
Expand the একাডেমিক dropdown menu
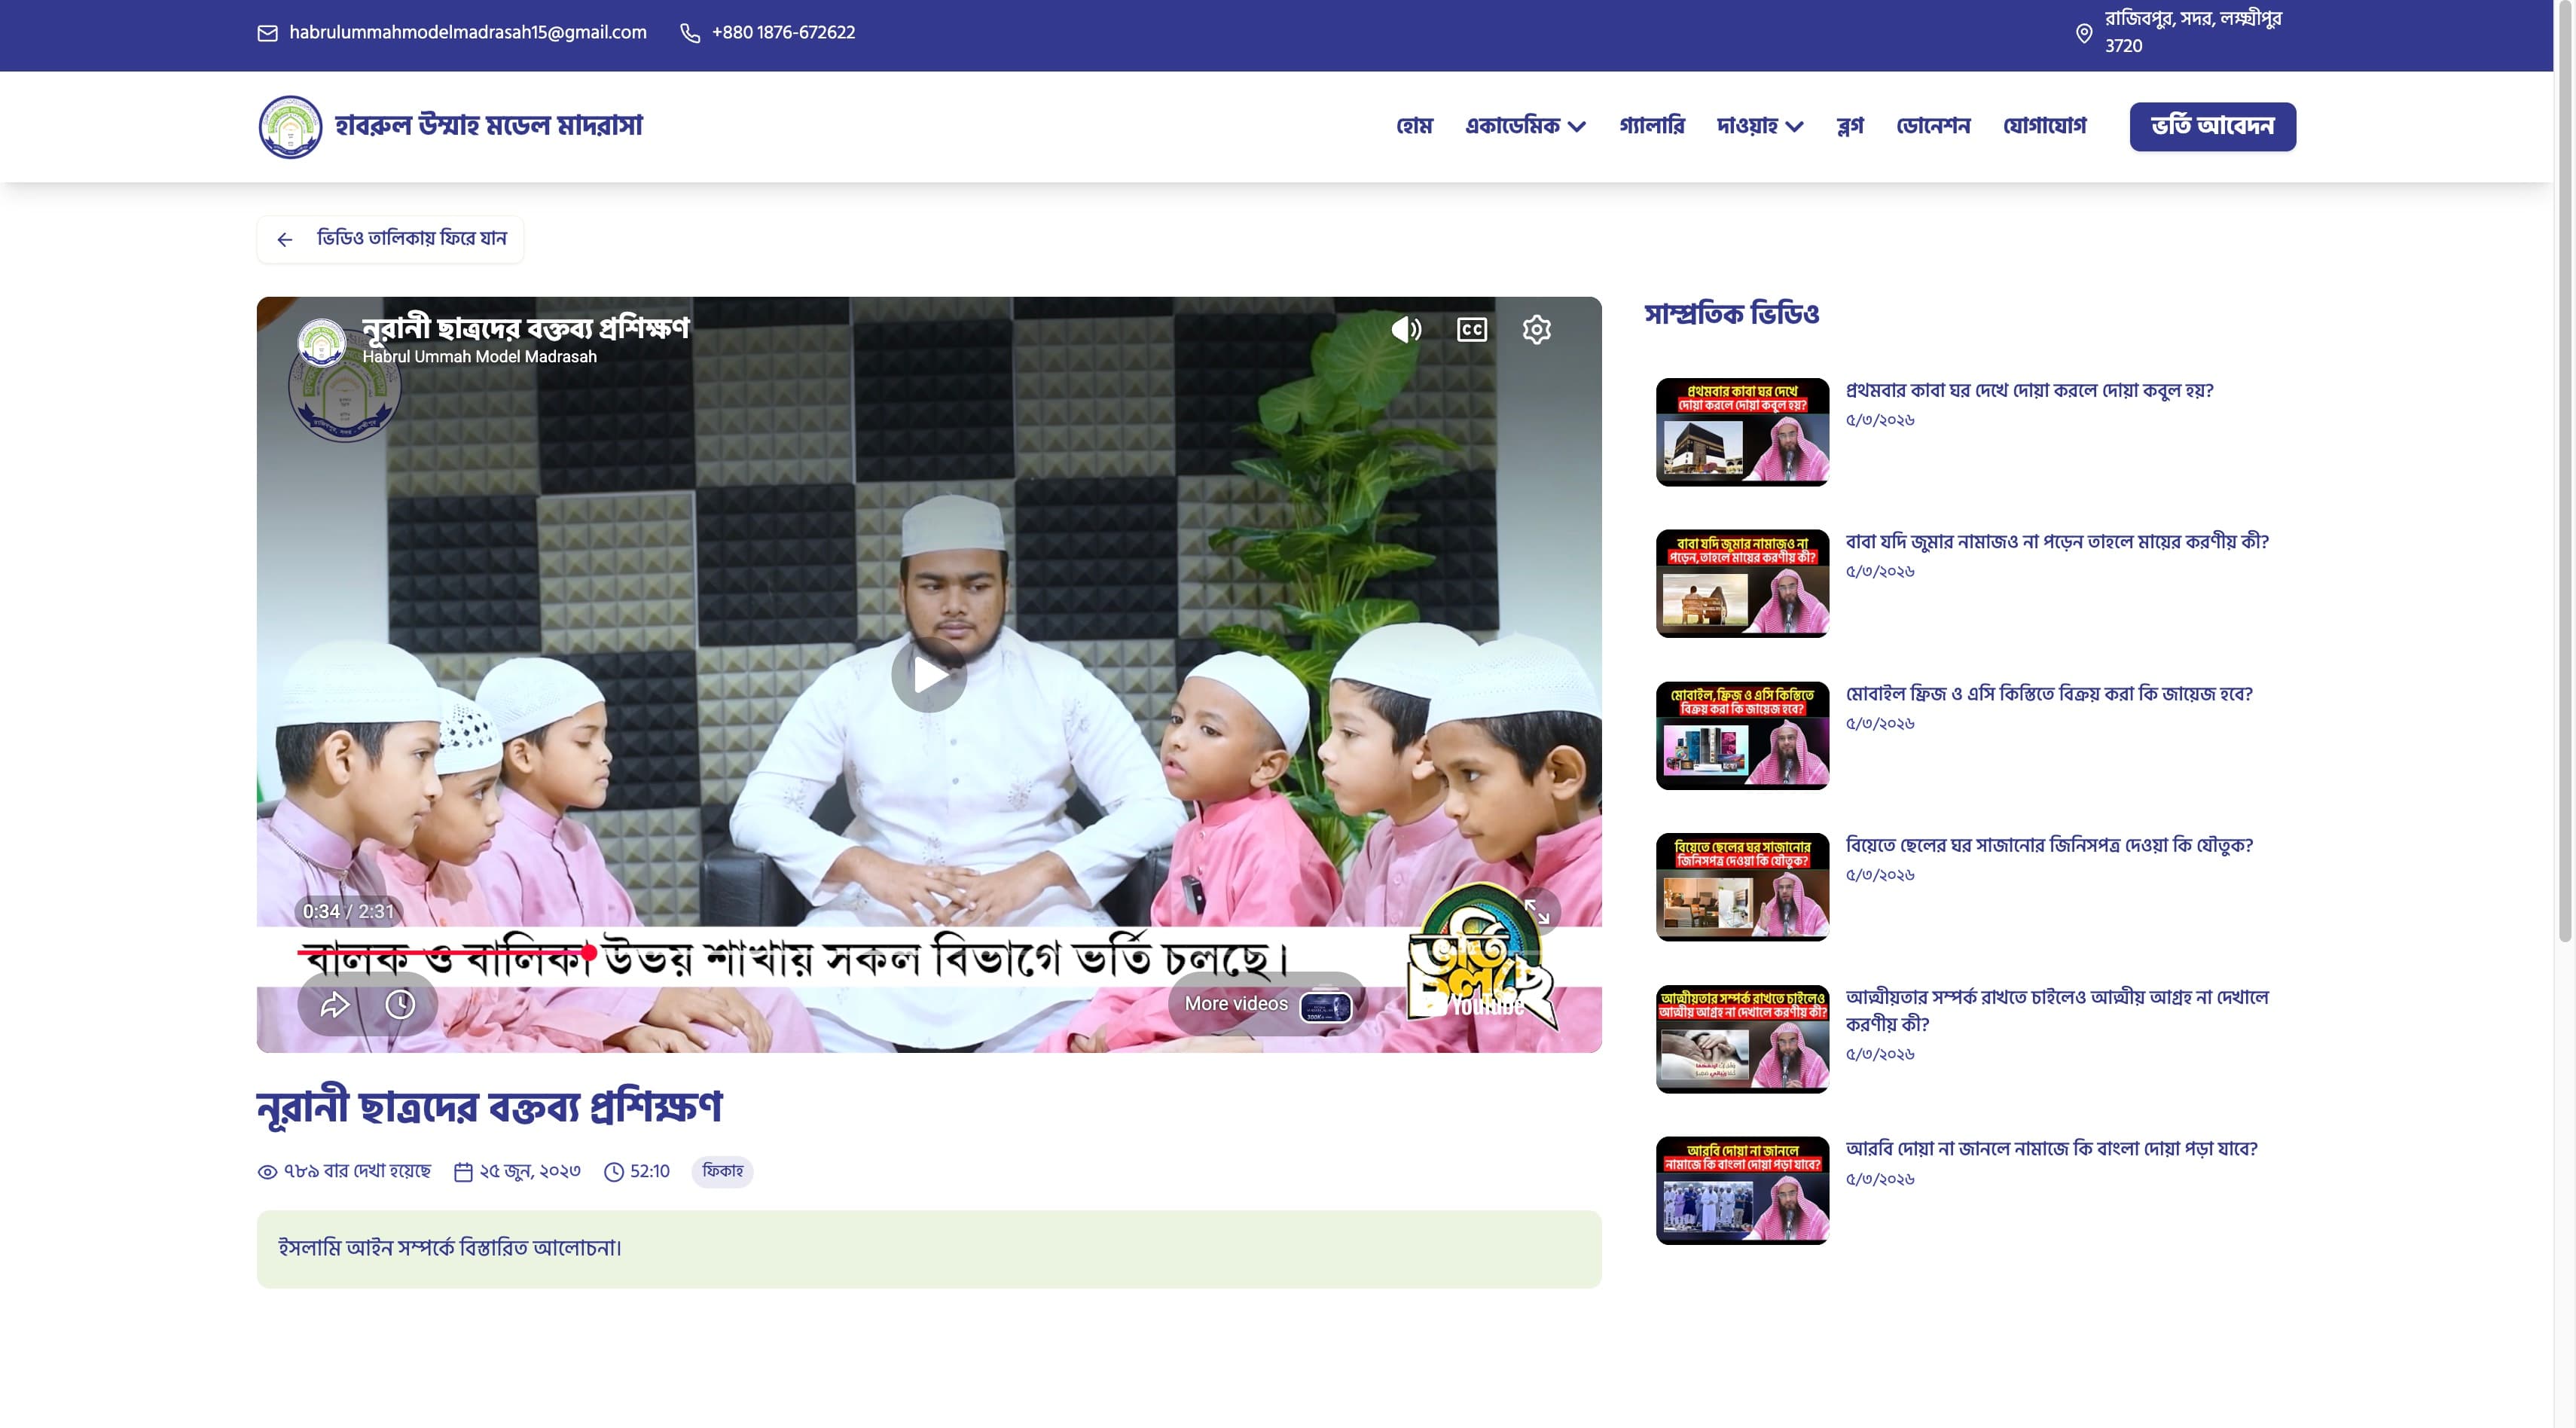1525,126
